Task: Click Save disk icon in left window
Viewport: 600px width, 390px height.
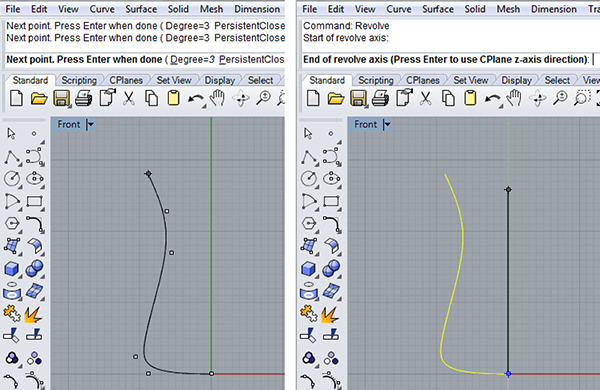Action: [61, 98]
